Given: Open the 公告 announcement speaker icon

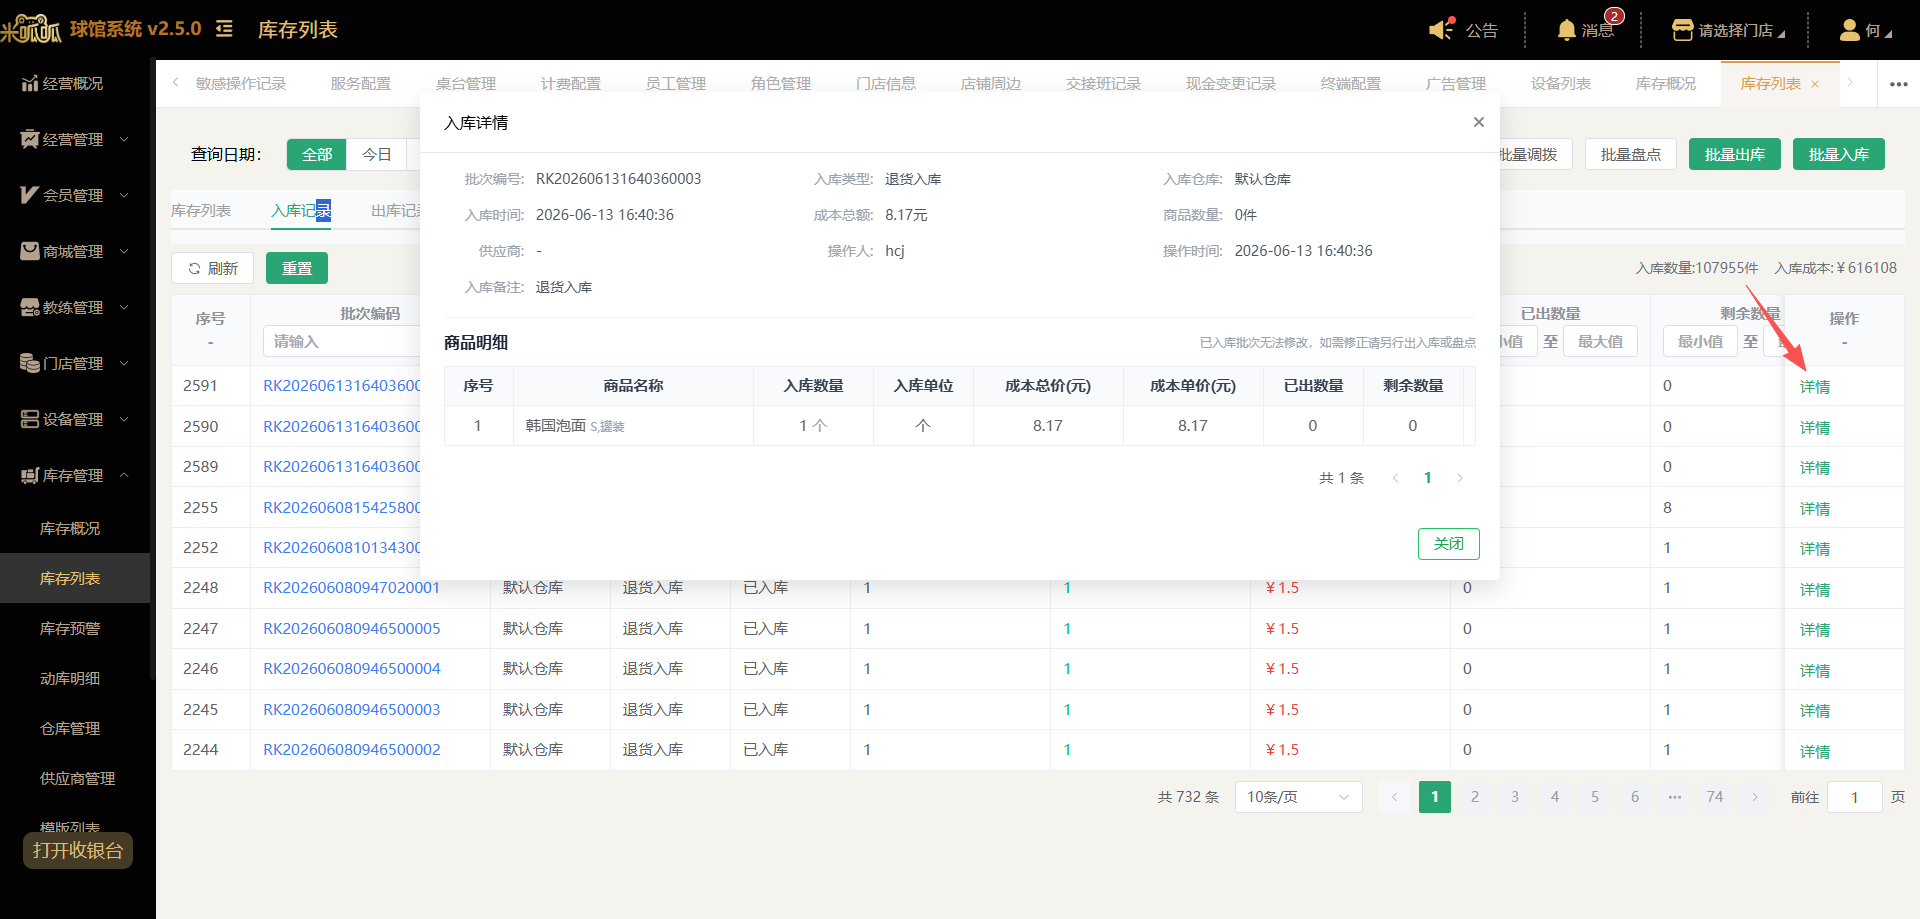Looking at the screenshot, I should [x=1441, y=29].
